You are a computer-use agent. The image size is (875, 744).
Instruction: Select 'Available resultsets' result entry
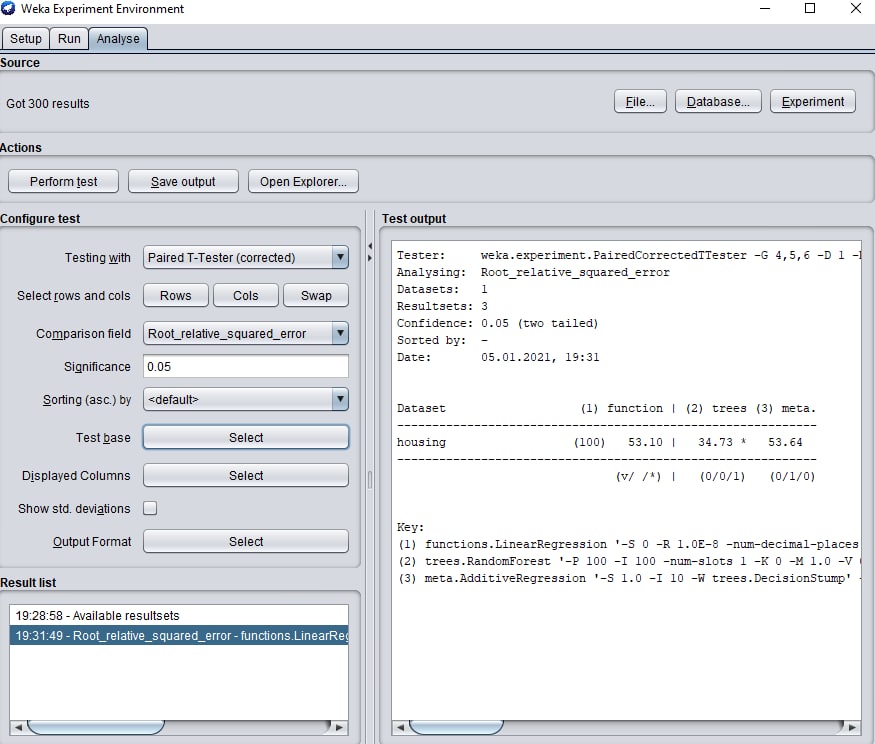(179, 616)
